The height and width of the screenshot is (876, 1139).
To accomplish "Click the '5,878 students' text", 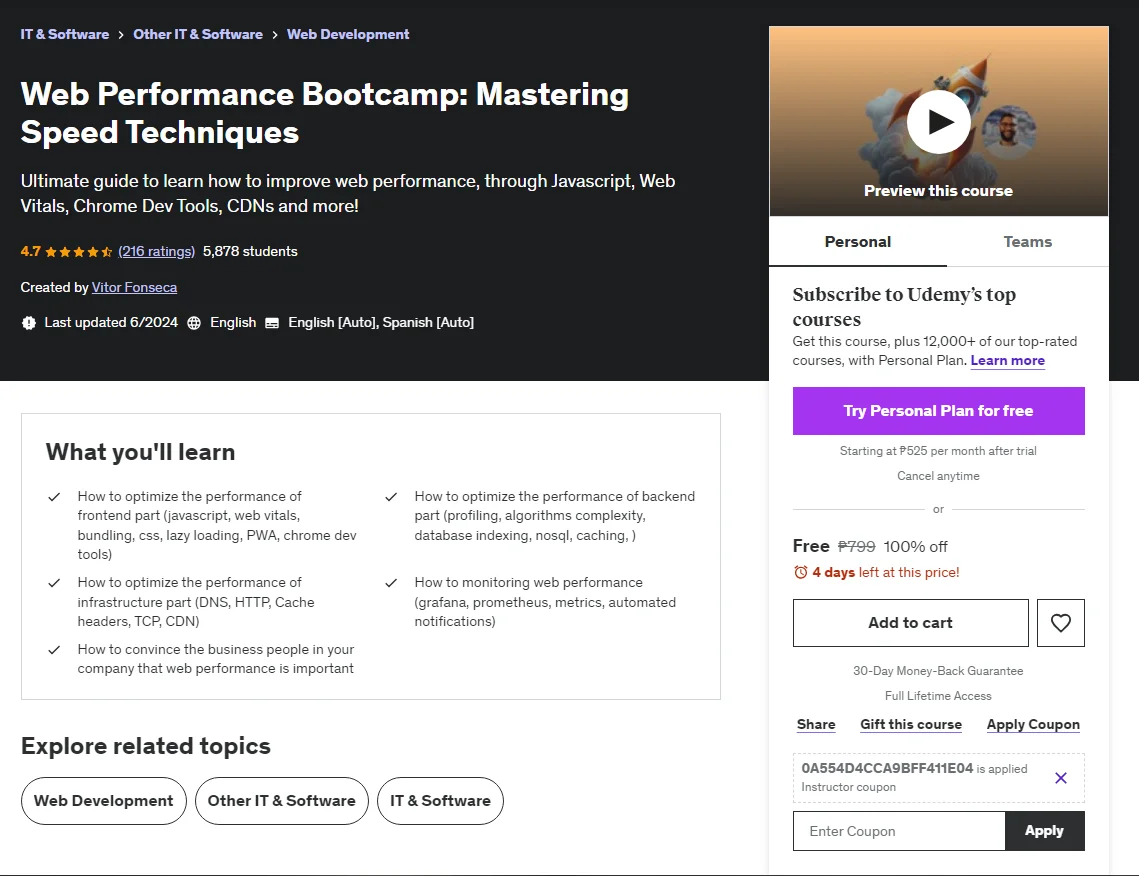I will point(251,251).
